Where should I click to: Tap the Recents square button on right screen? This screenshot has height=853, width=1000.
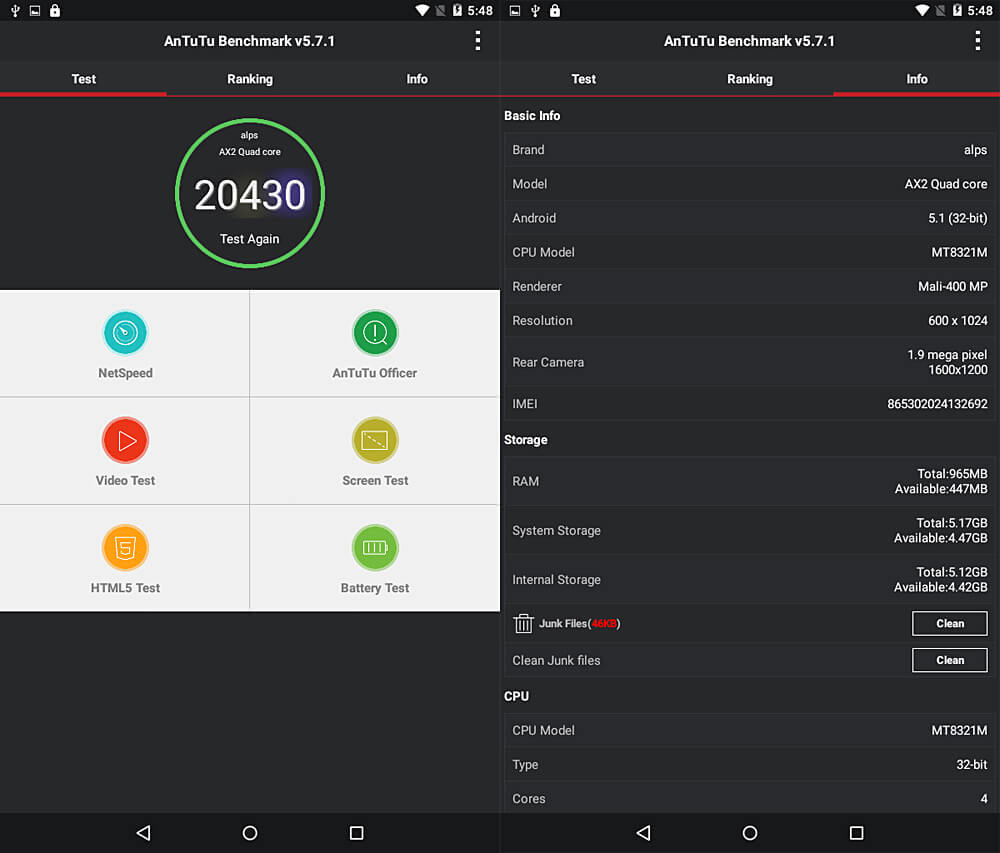tap(857, 833)
